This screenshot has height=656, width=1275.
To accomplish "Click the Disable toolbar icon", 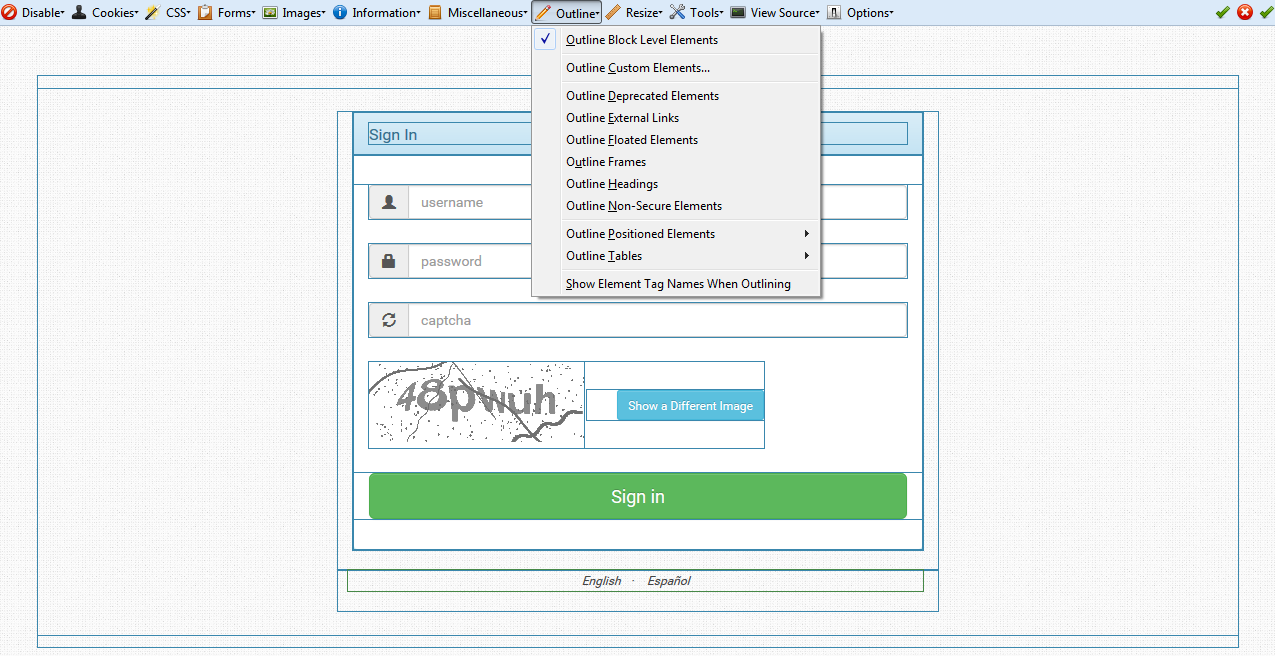I will coord(9,13).
